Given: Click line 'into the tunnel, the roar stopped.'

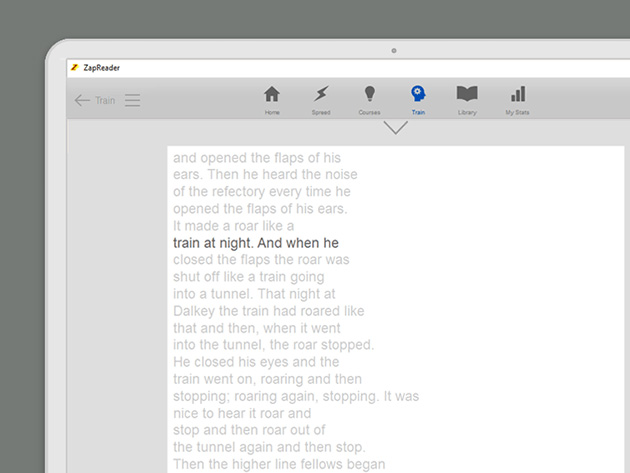Looking at the screenshot, I should tap(274, 345).
